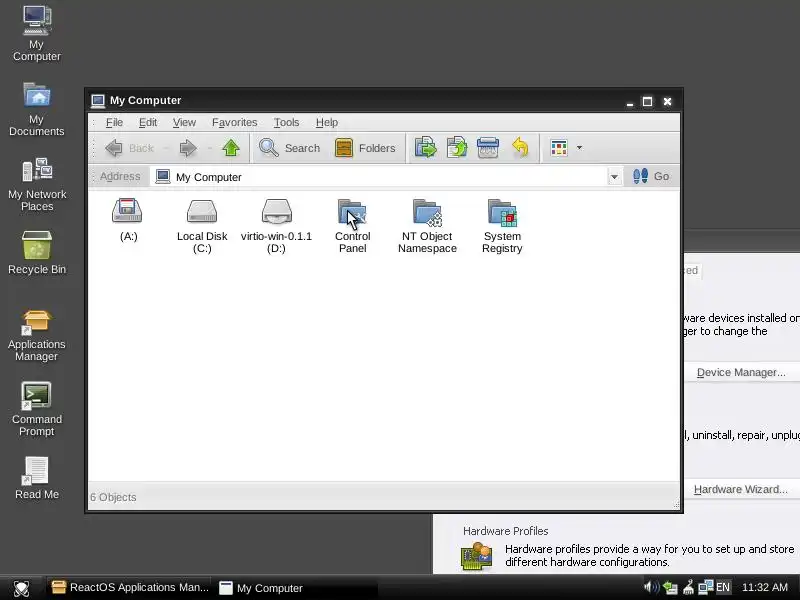Open the Favorites menu
This screenshot has height=600, width=800.
(235, 122)
